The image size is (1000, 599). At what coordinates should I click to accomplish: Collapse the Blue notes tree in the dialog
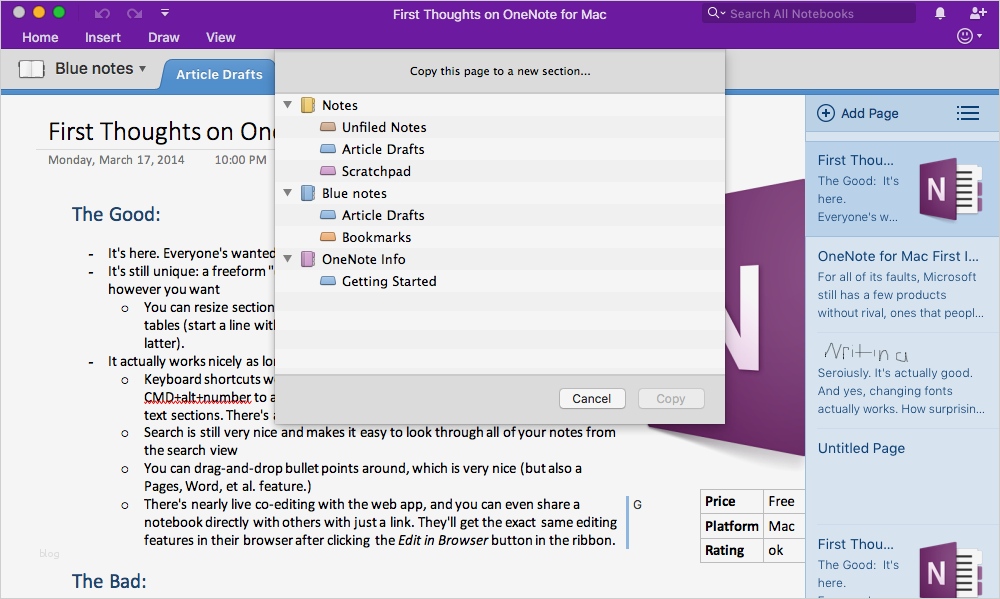(288, 193)
